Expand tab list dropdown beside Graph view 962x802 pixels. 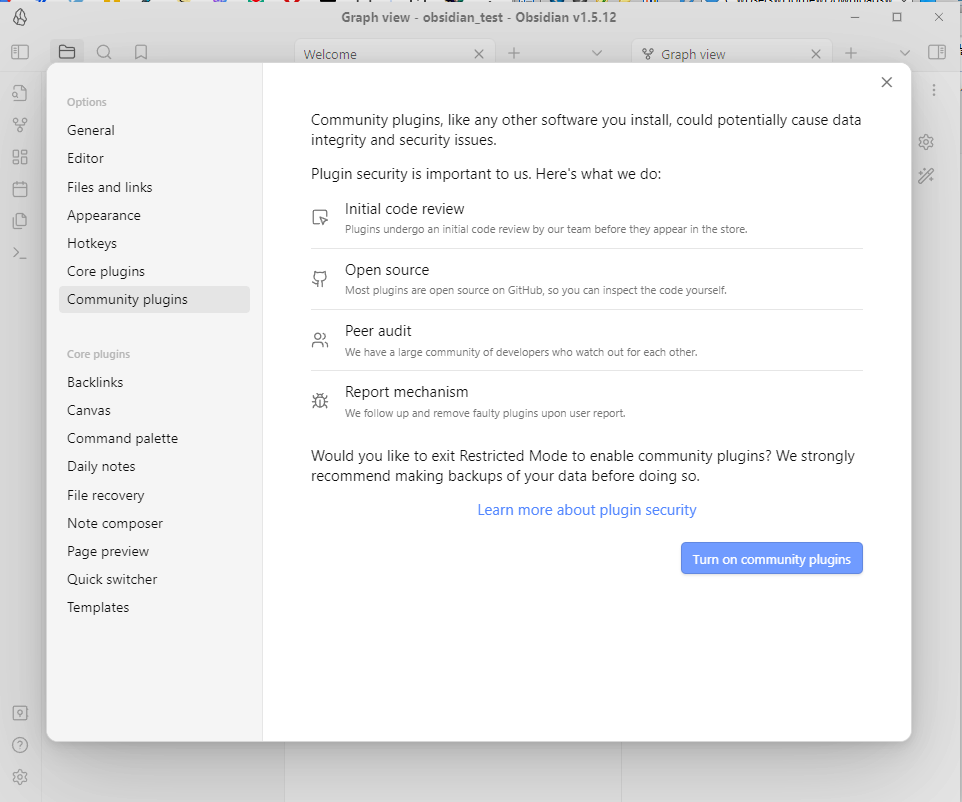click(905, 53)
